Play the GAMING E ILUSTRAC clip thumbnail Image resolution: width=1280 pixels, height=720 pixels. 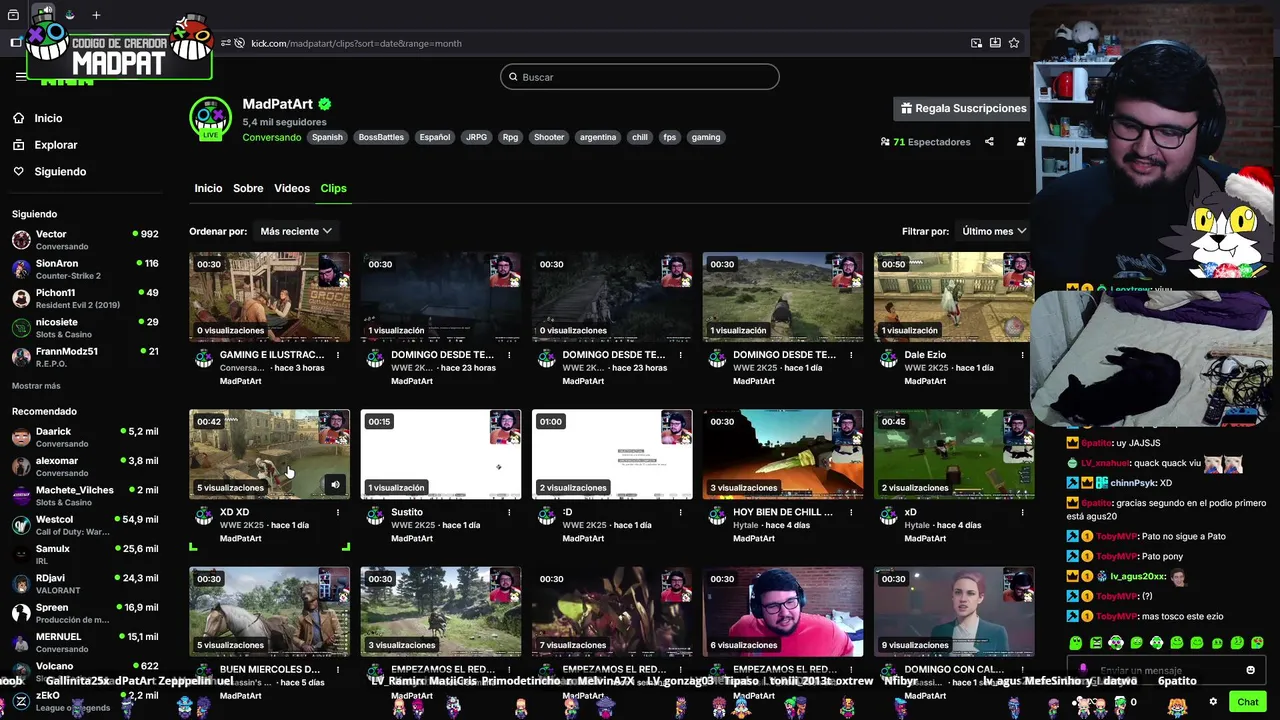pos(269,297)
